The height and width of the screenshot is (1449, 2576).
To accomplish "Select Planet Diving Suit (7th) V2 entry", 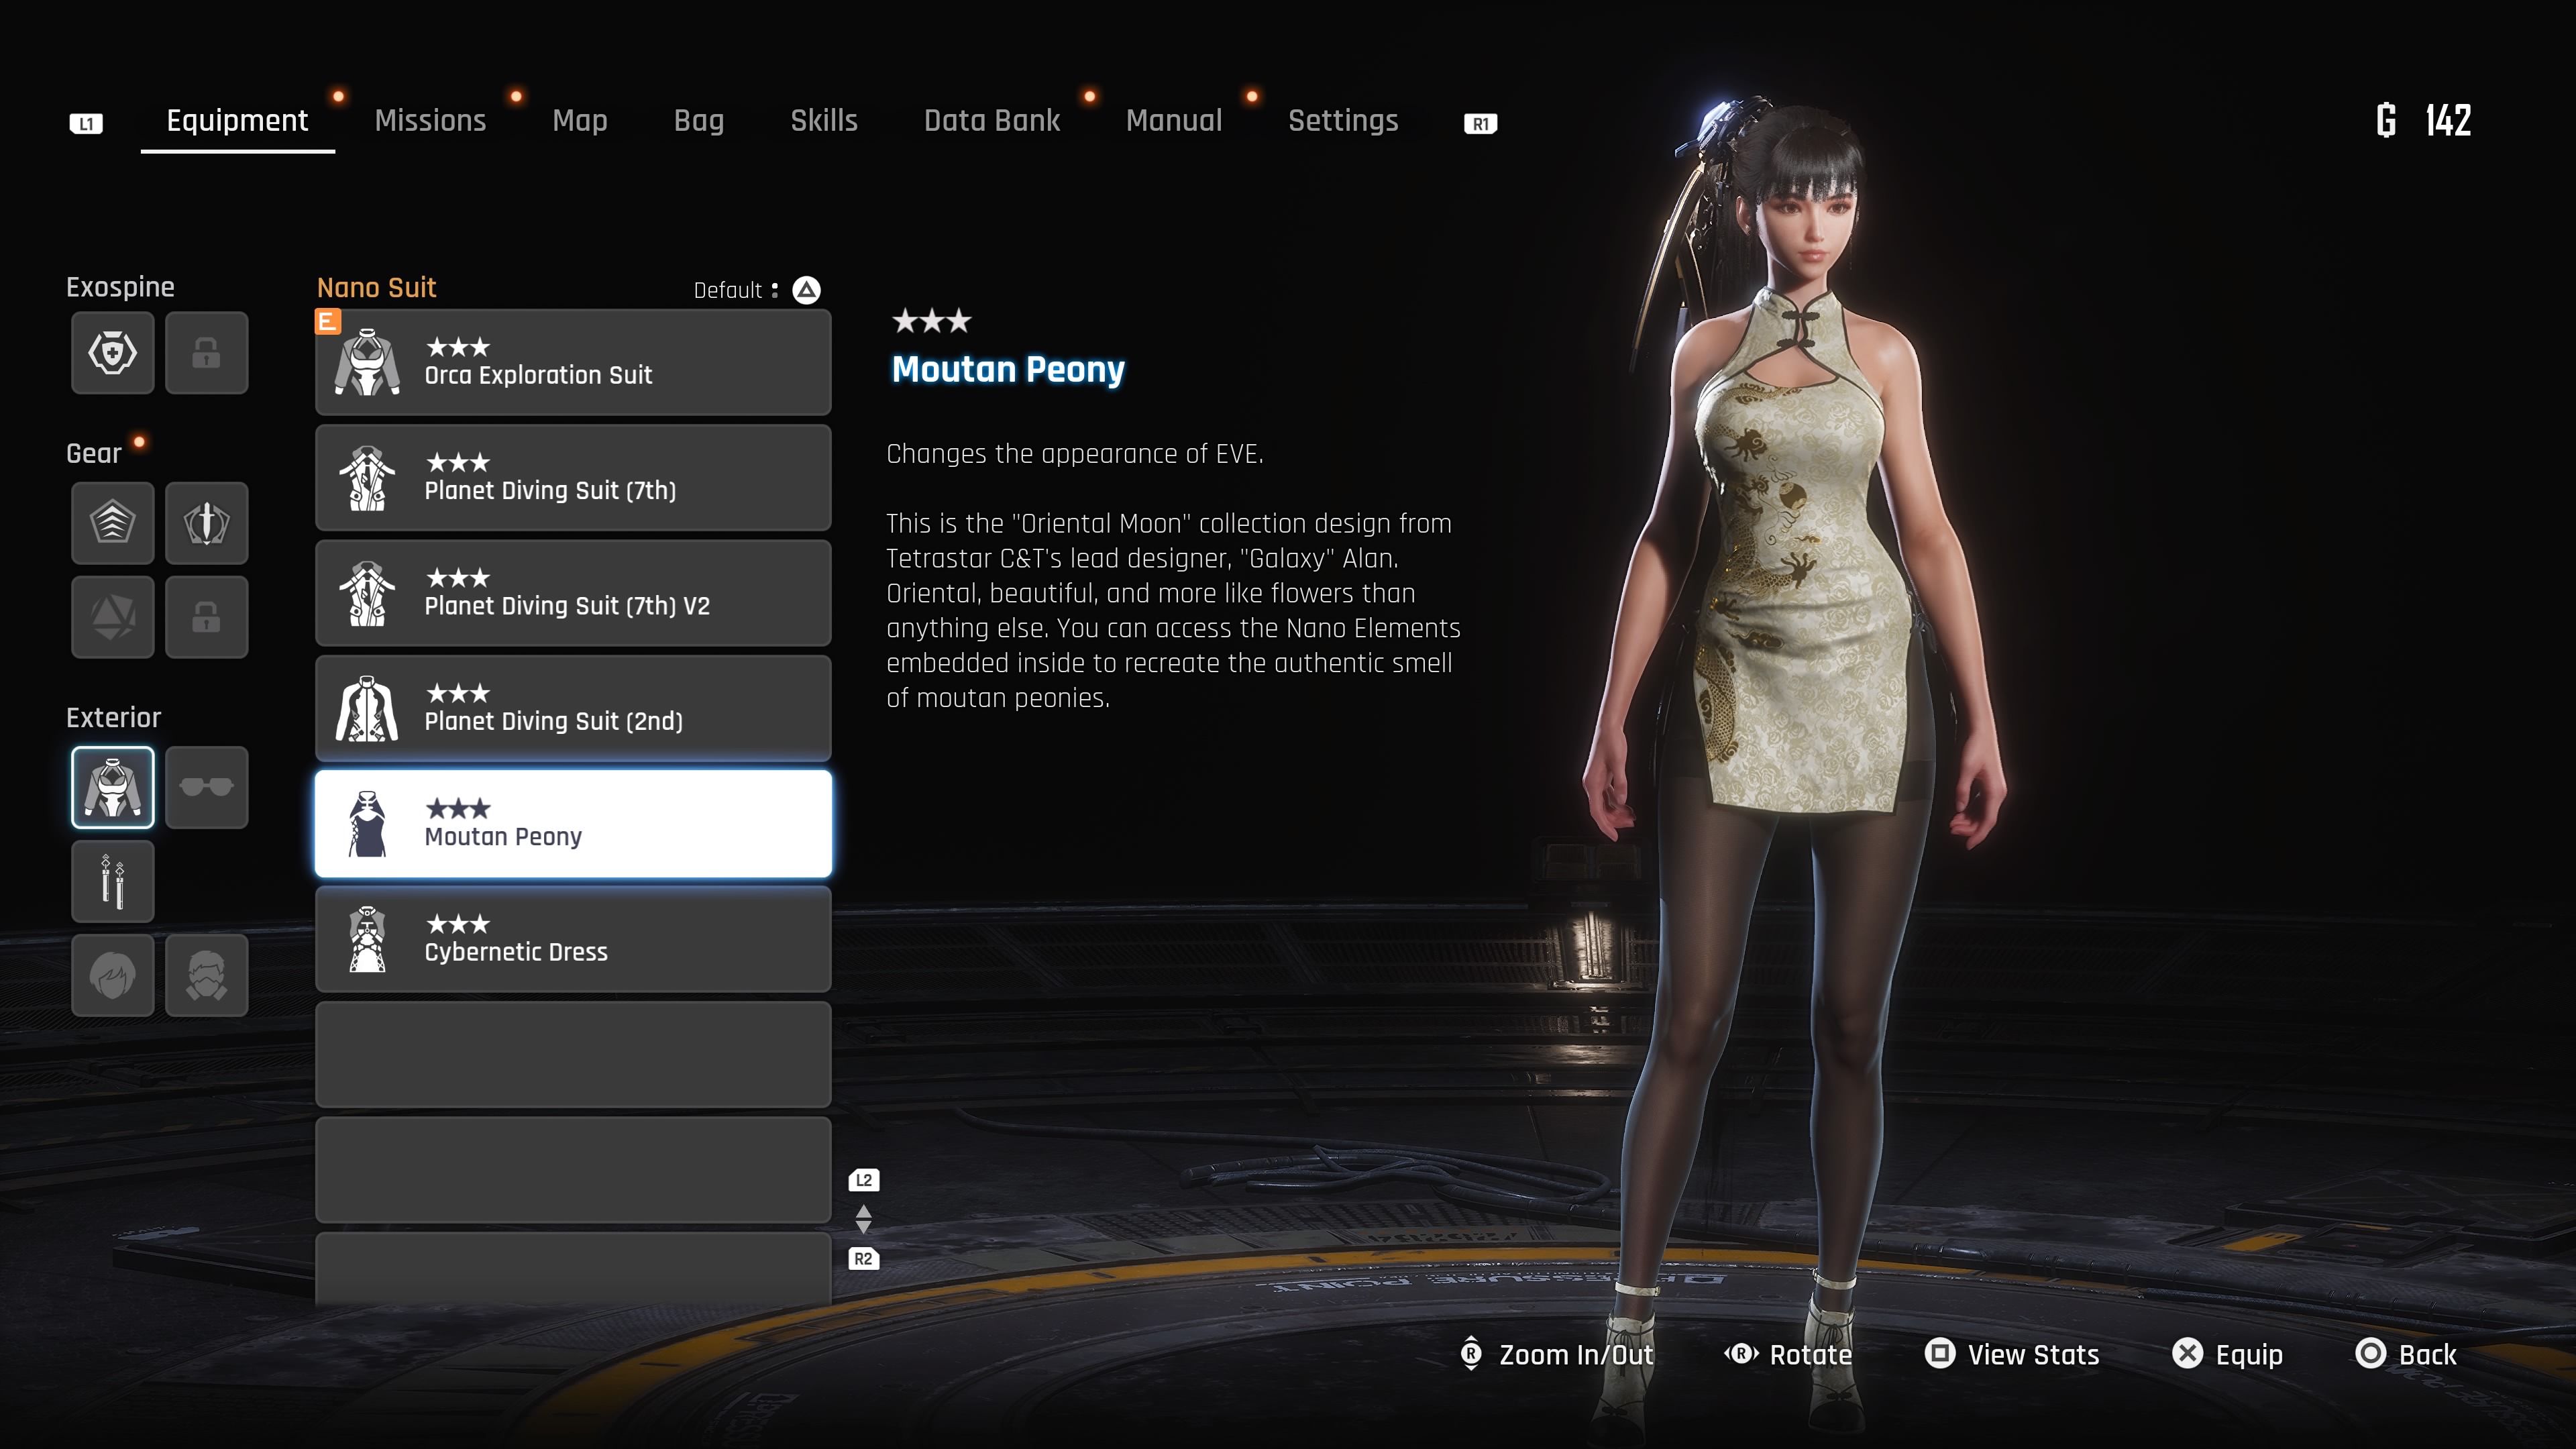I will (573, 593).
